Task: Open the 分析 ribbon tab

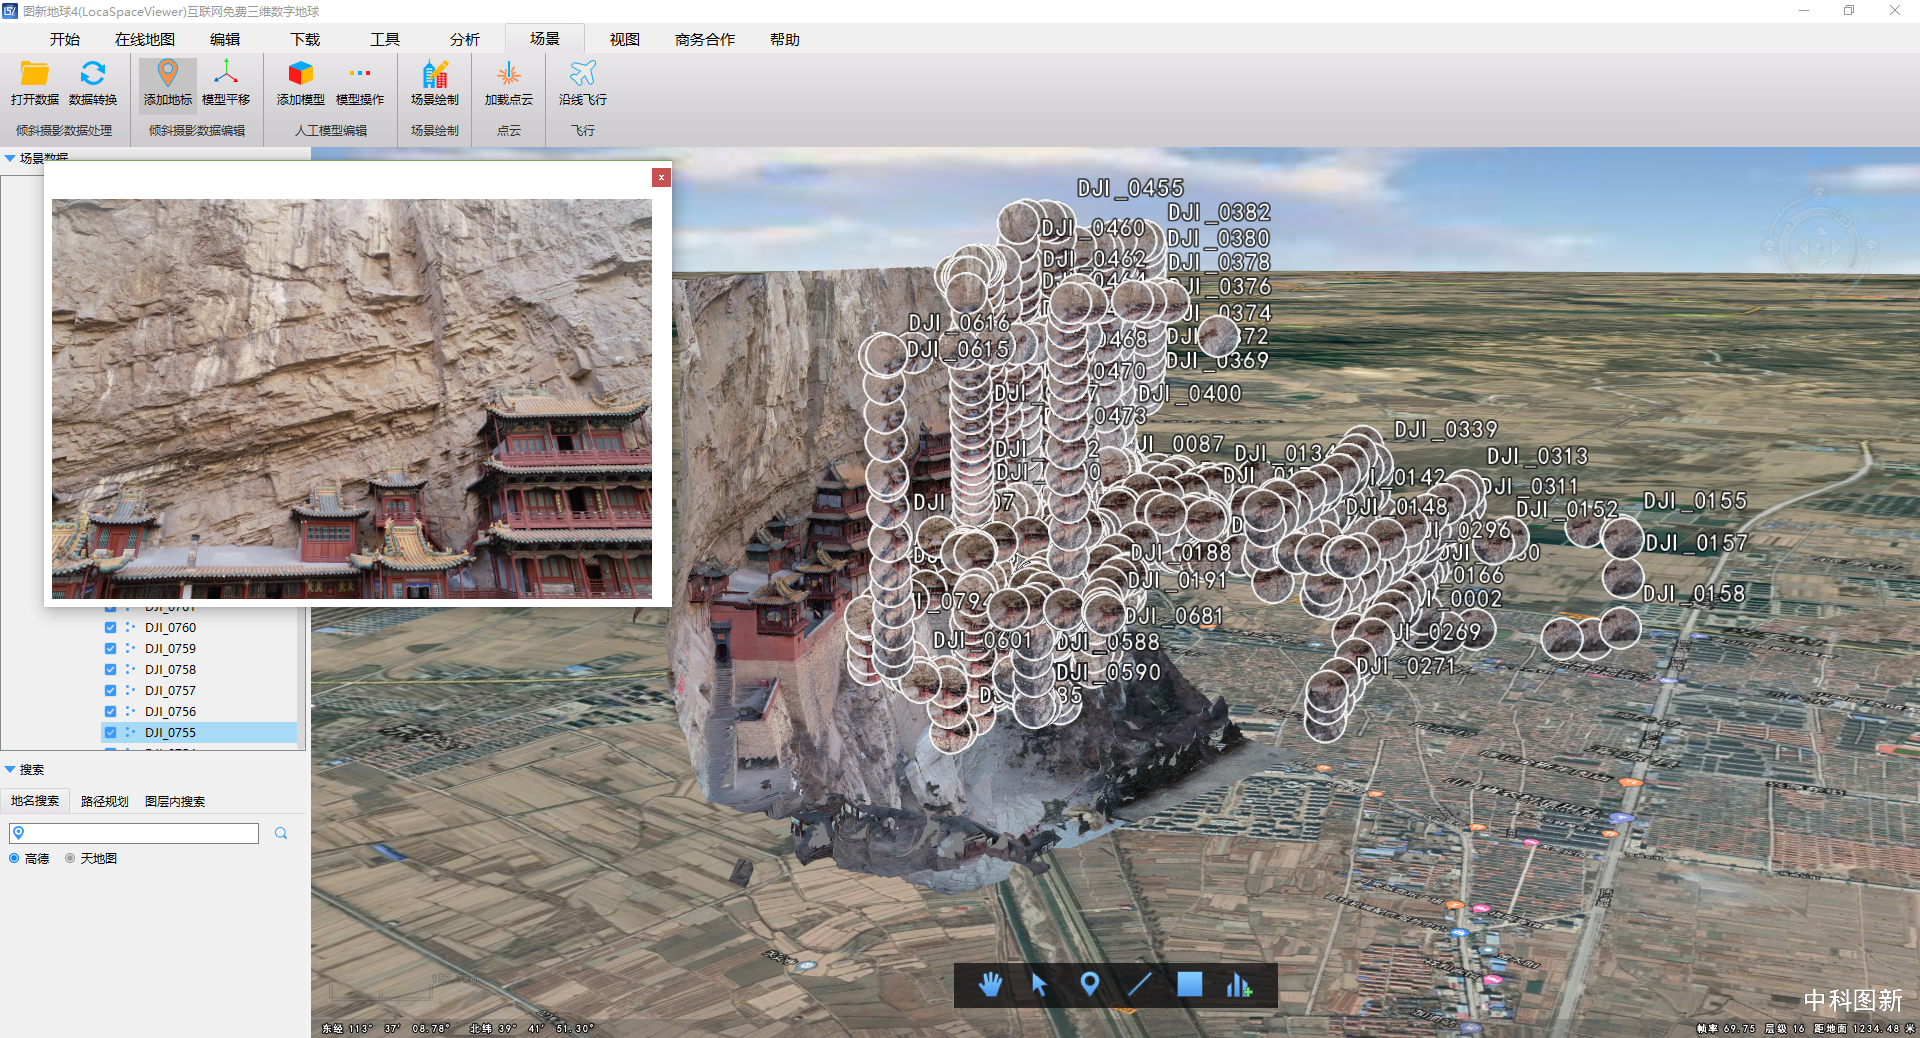Action: coord(464,39)
